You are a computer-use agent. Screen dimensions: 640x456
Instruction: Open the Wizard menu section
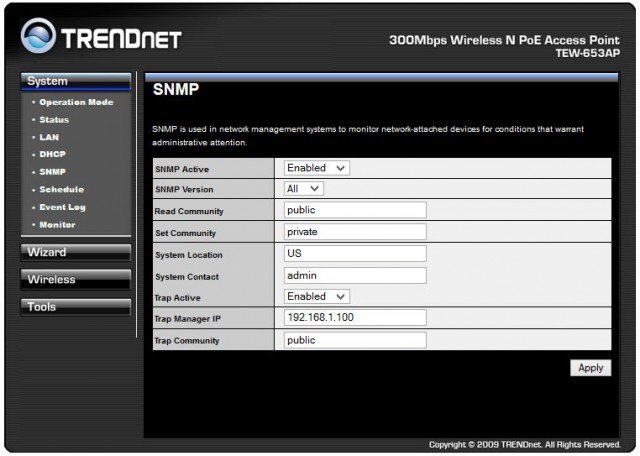[x=75, y=252]
